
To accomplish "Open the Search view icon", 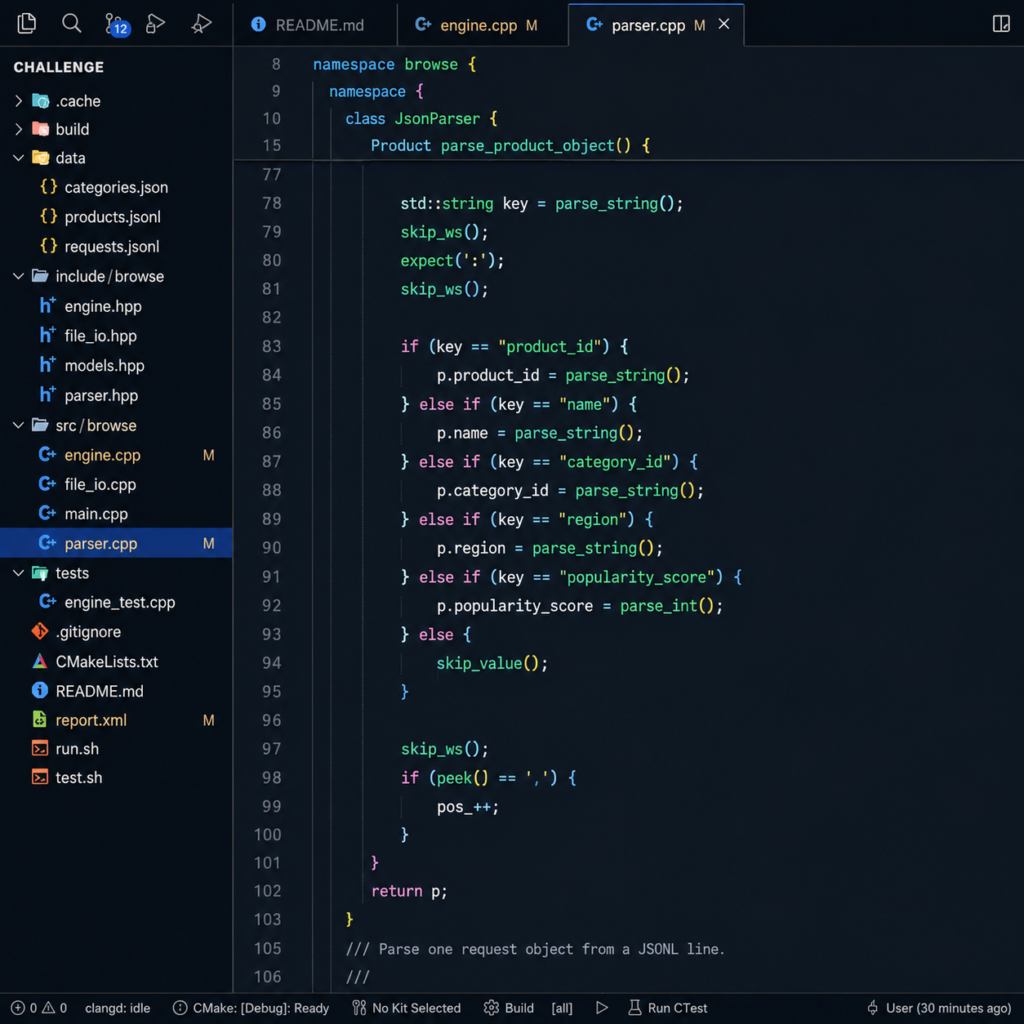I will pos(72,24).
